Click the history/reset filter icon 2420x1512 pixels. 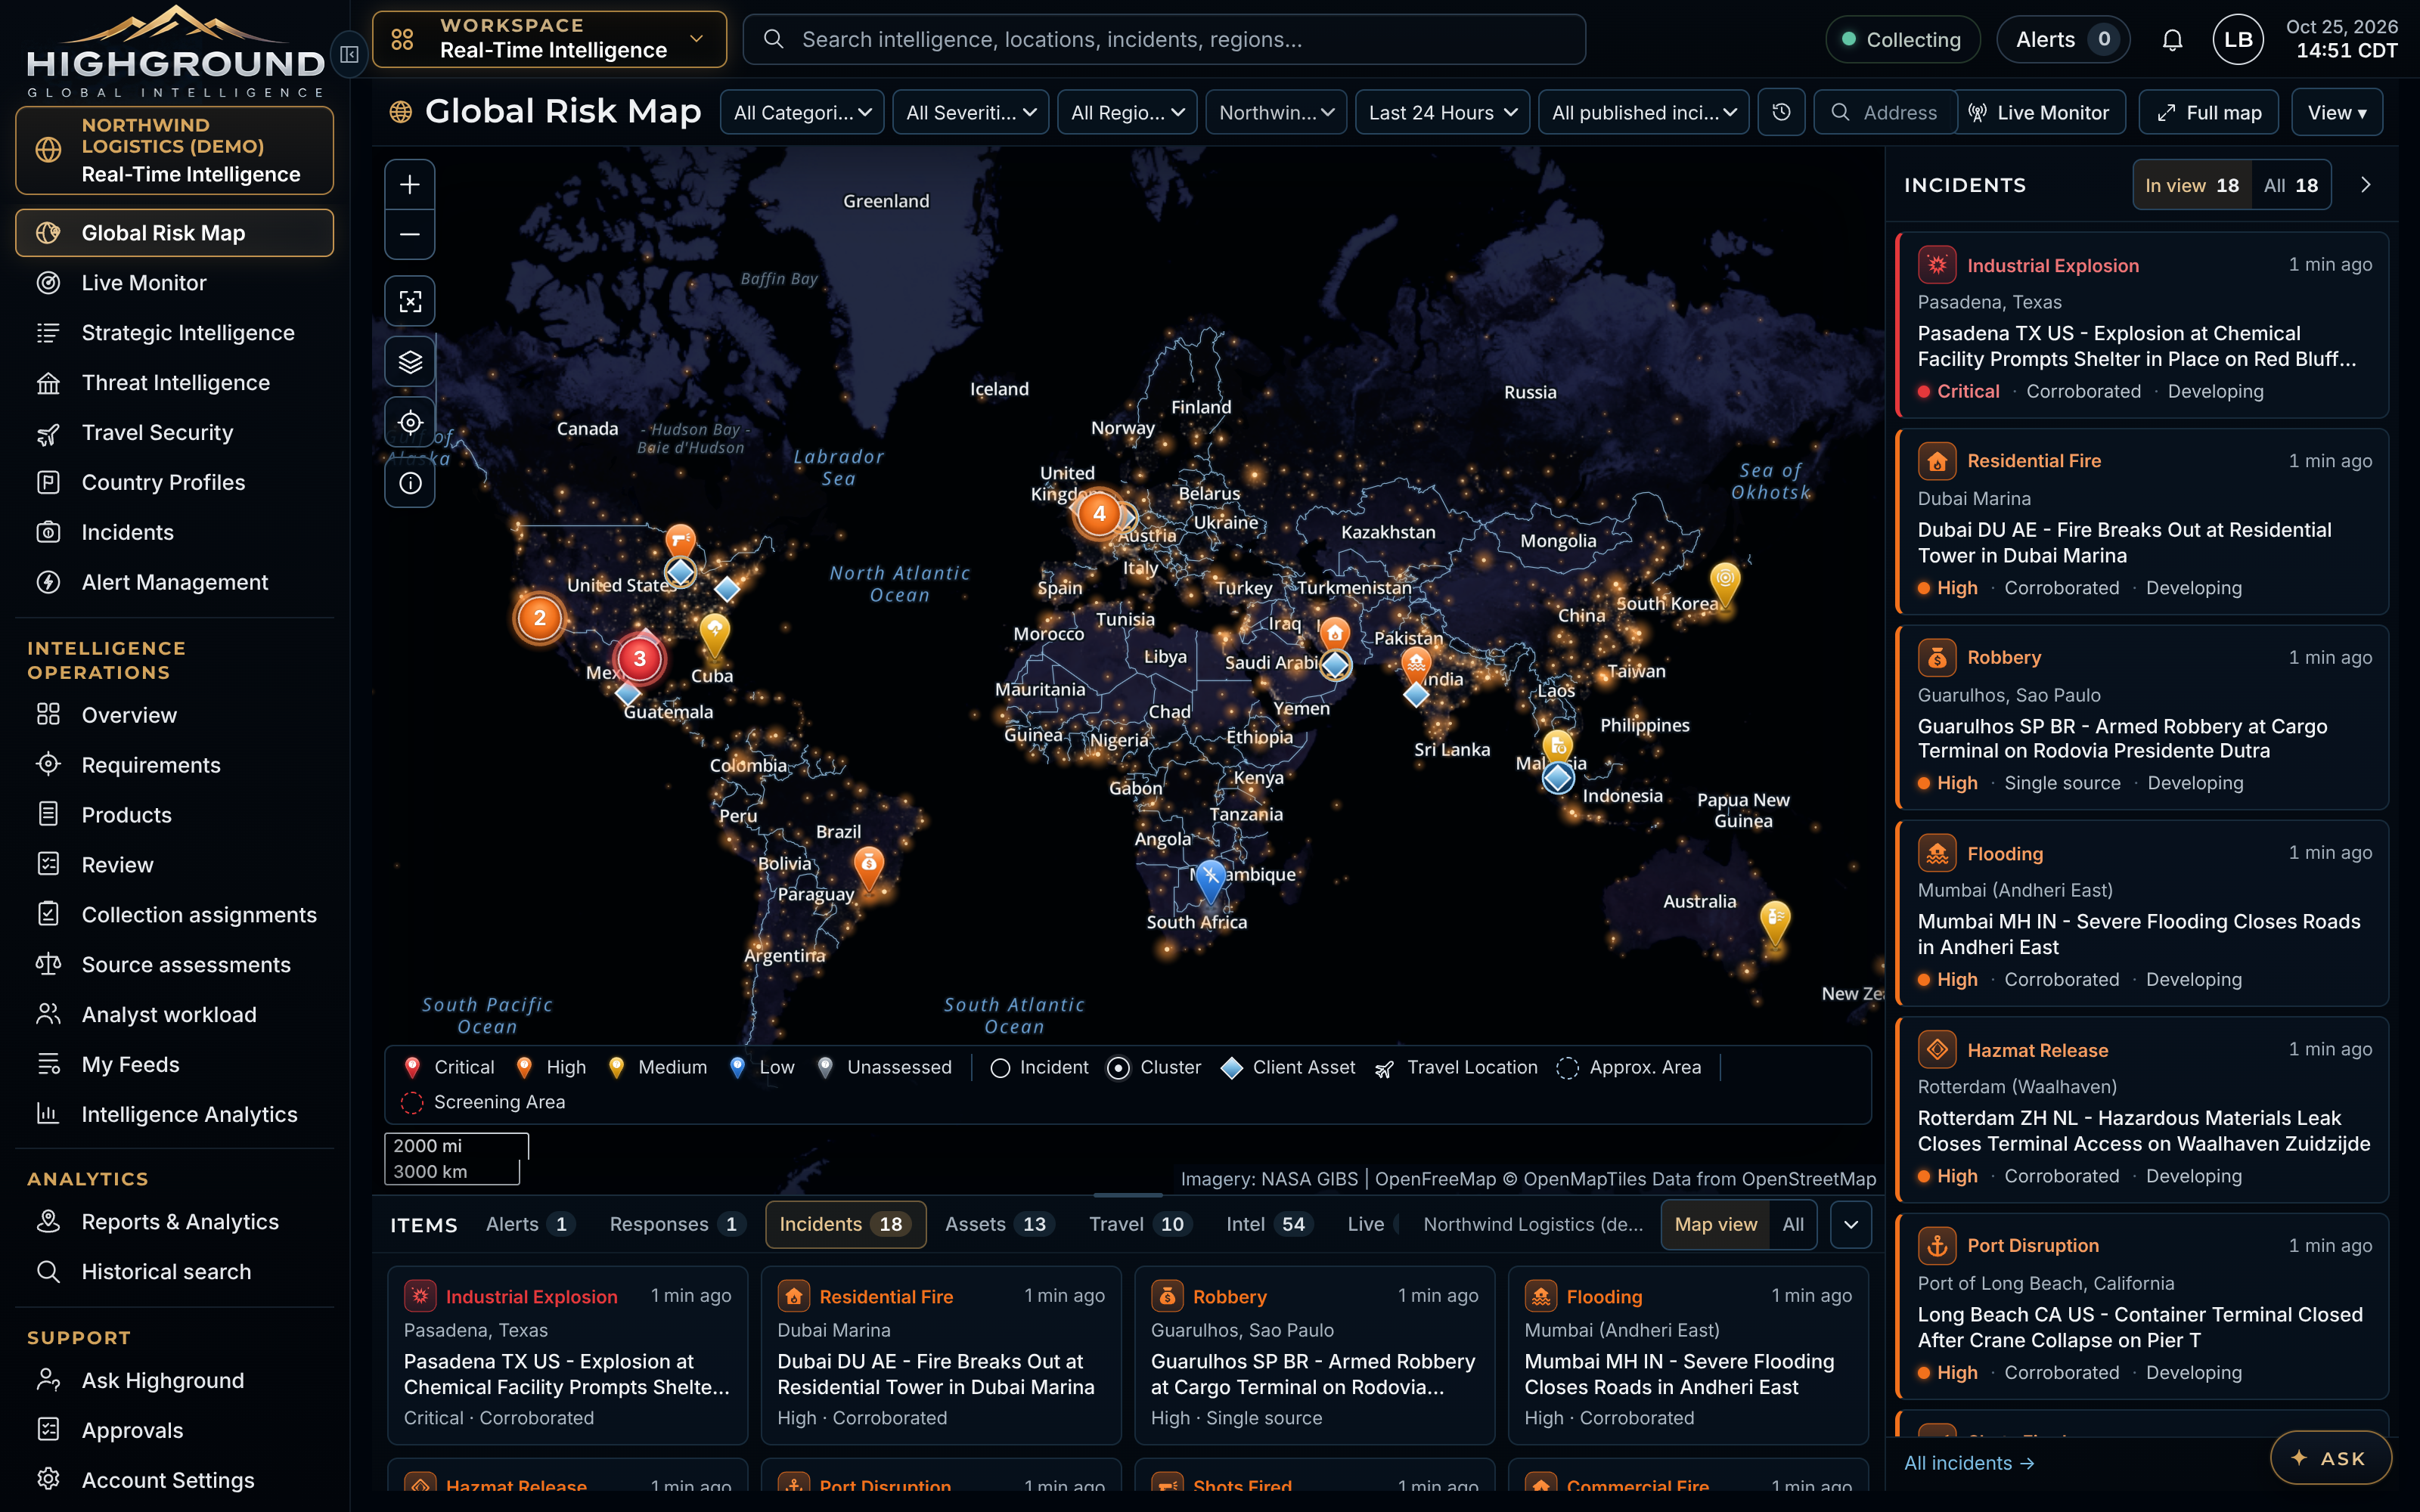(1781, 112)
